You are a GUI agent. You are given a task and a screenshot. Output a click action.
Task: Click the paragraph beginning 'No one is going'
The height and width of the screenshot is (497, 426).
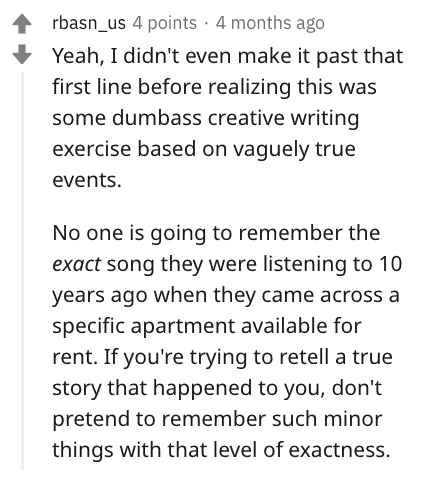pyautogui.click(x=227, y=341)
